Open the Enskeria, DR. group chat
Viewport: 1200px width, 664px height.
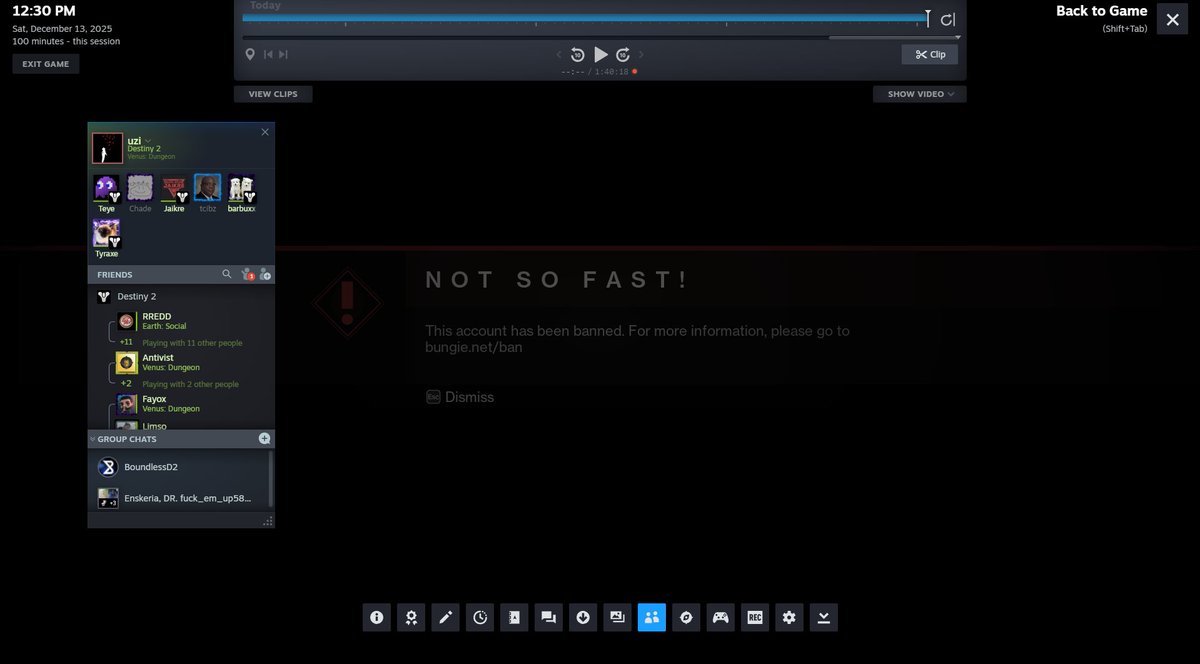pos(178,497)
